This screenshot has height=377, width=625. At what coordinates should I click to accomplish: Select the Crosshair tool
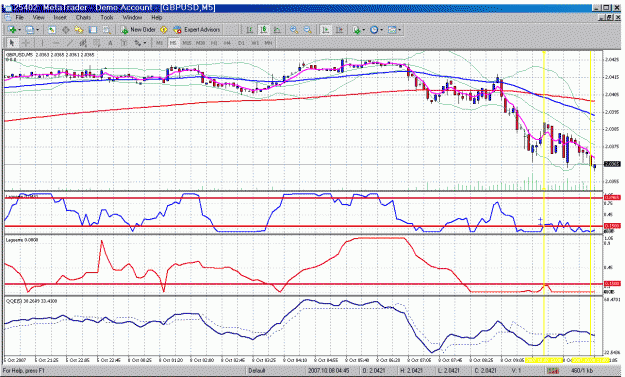coord(26,43)
